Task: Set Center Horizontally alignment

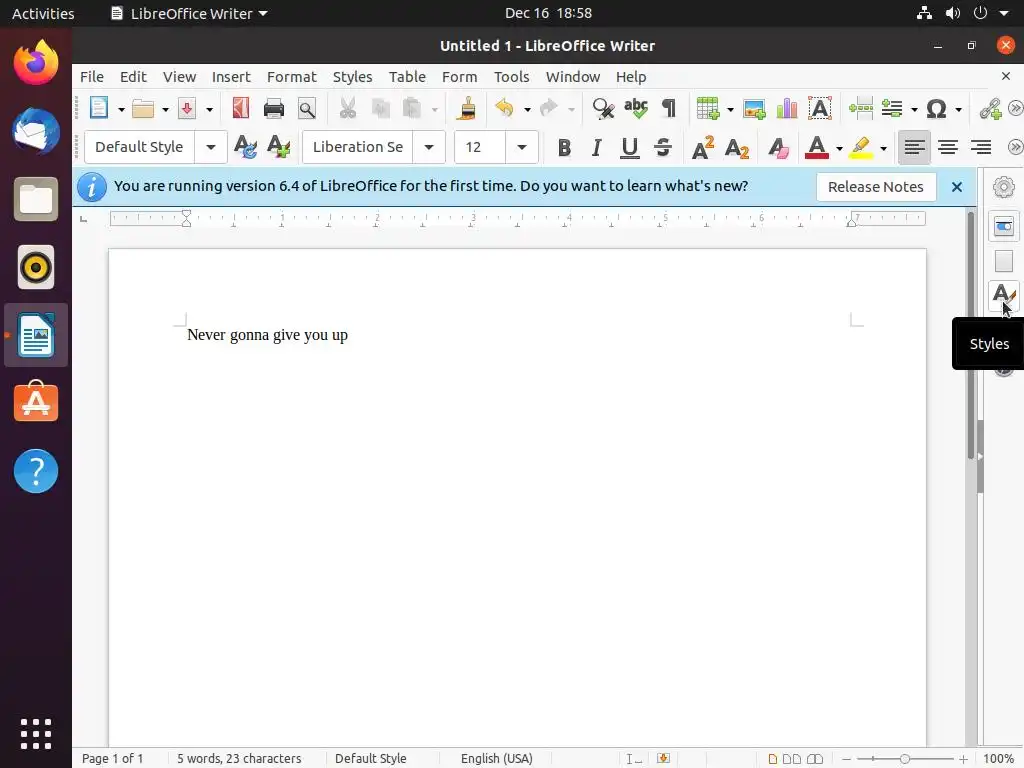Action: [x=948, y=148]
